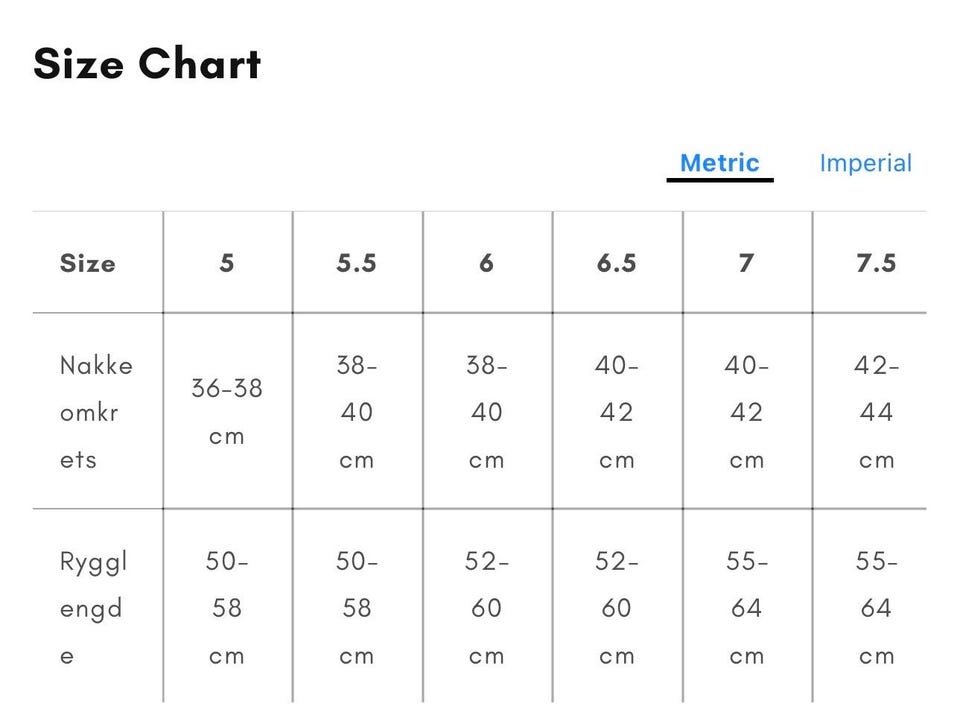
Task: Select size 5.5 column header
Action: point(357,263)
